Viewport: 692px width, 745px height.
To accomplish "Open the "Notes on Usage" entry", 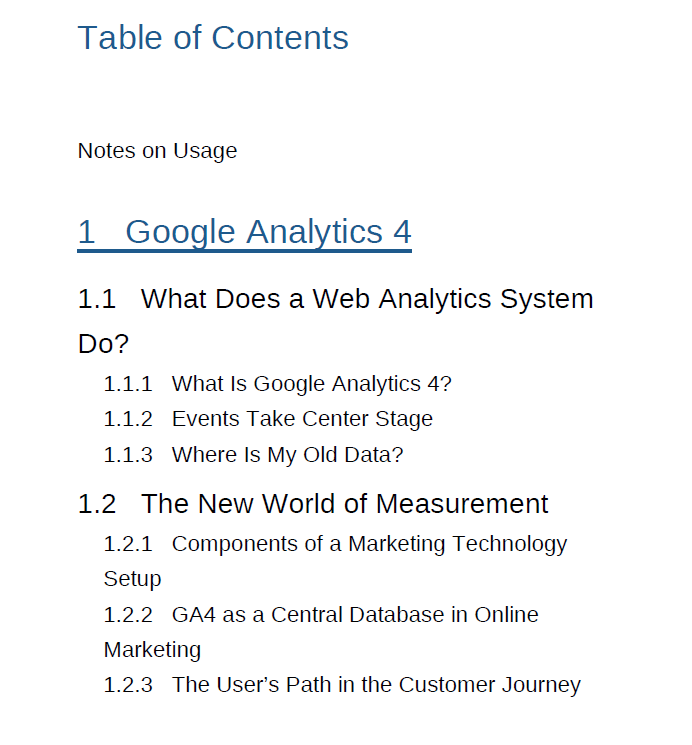I will 157,151.
